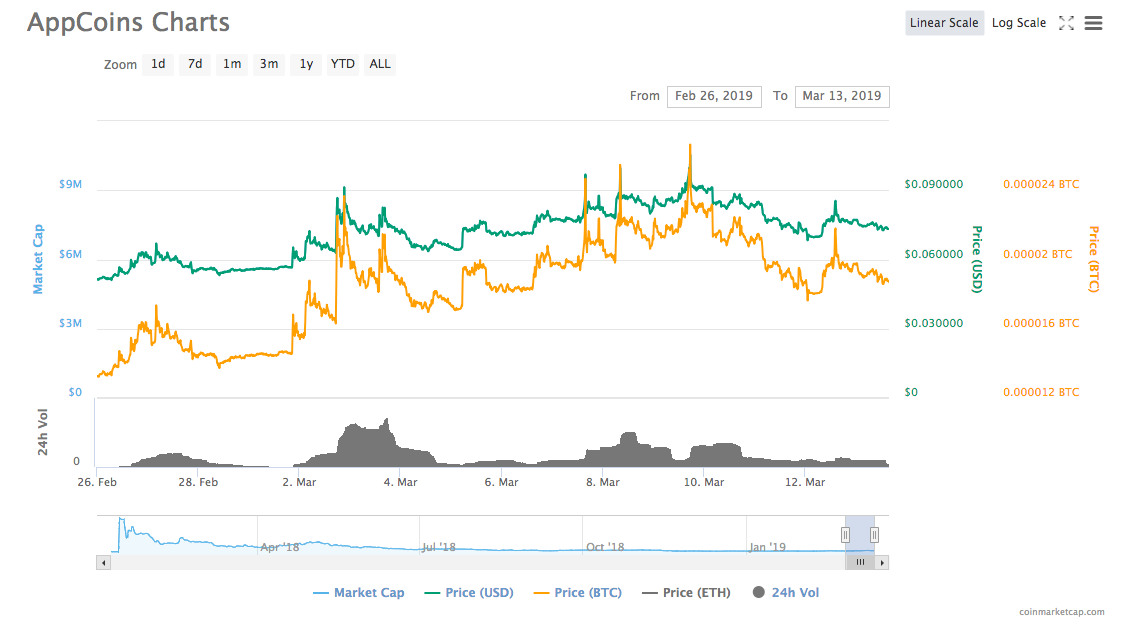Switch to Linear Scale
Screen dimensions: 1142x629
[944, 23]
